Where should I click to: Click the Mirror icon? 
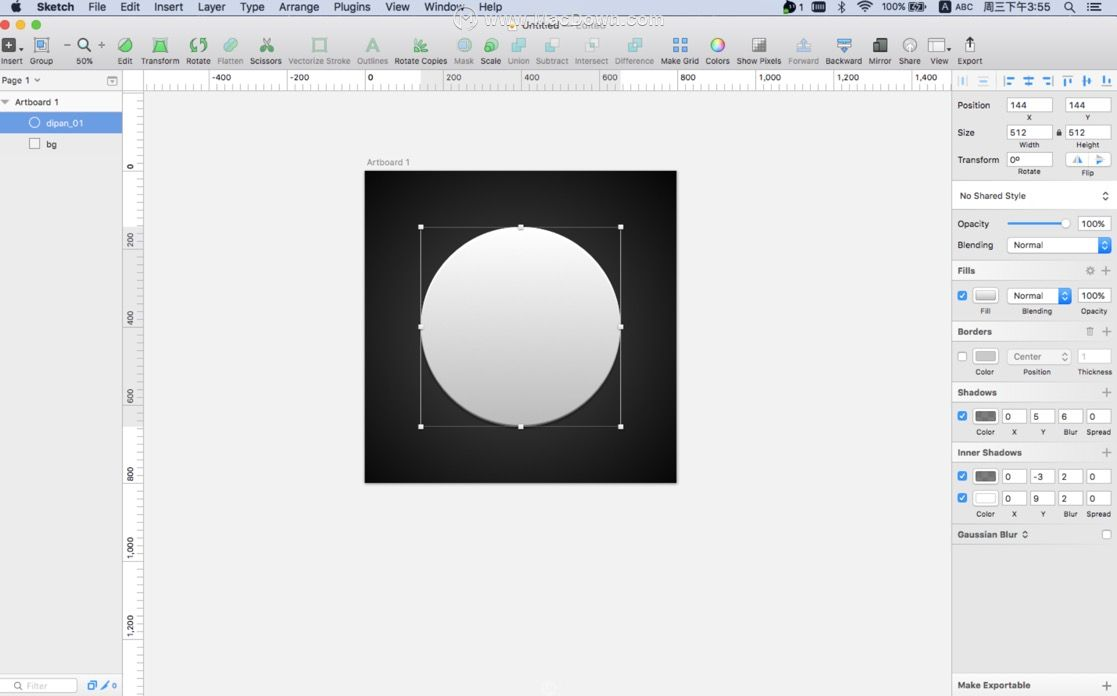[x=880, y=46]
